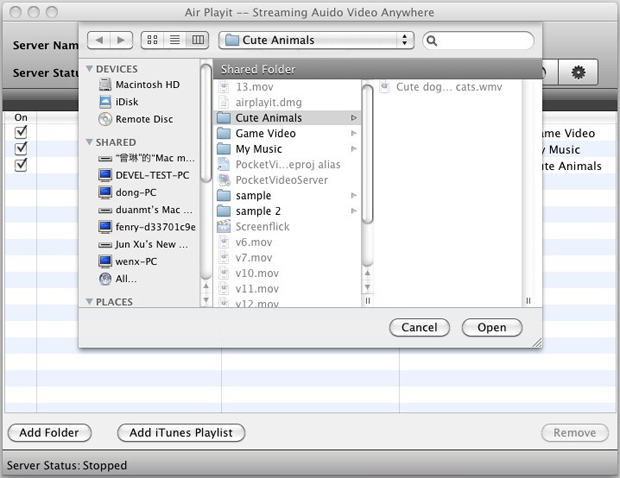The height and width of the screenshot is (478, 620).
Task: Click Add iTunes Playlist button
Action: (x=181, y=433)
